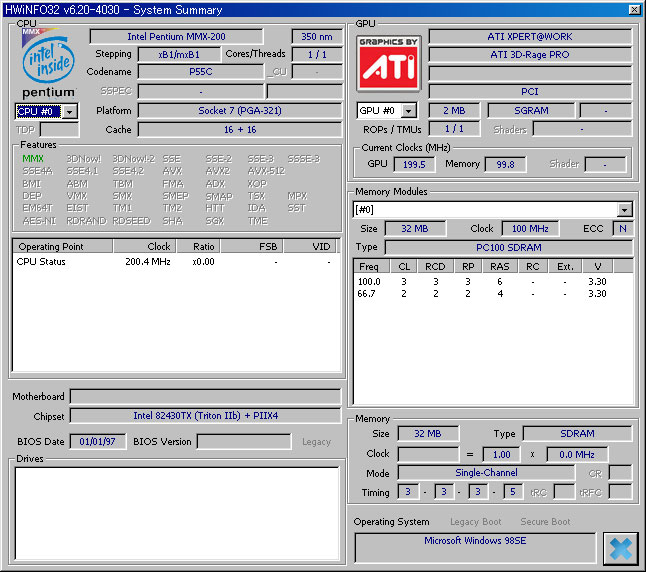
Task: Click the 16 + 16 cache field
Action: [x=240, y=129]
